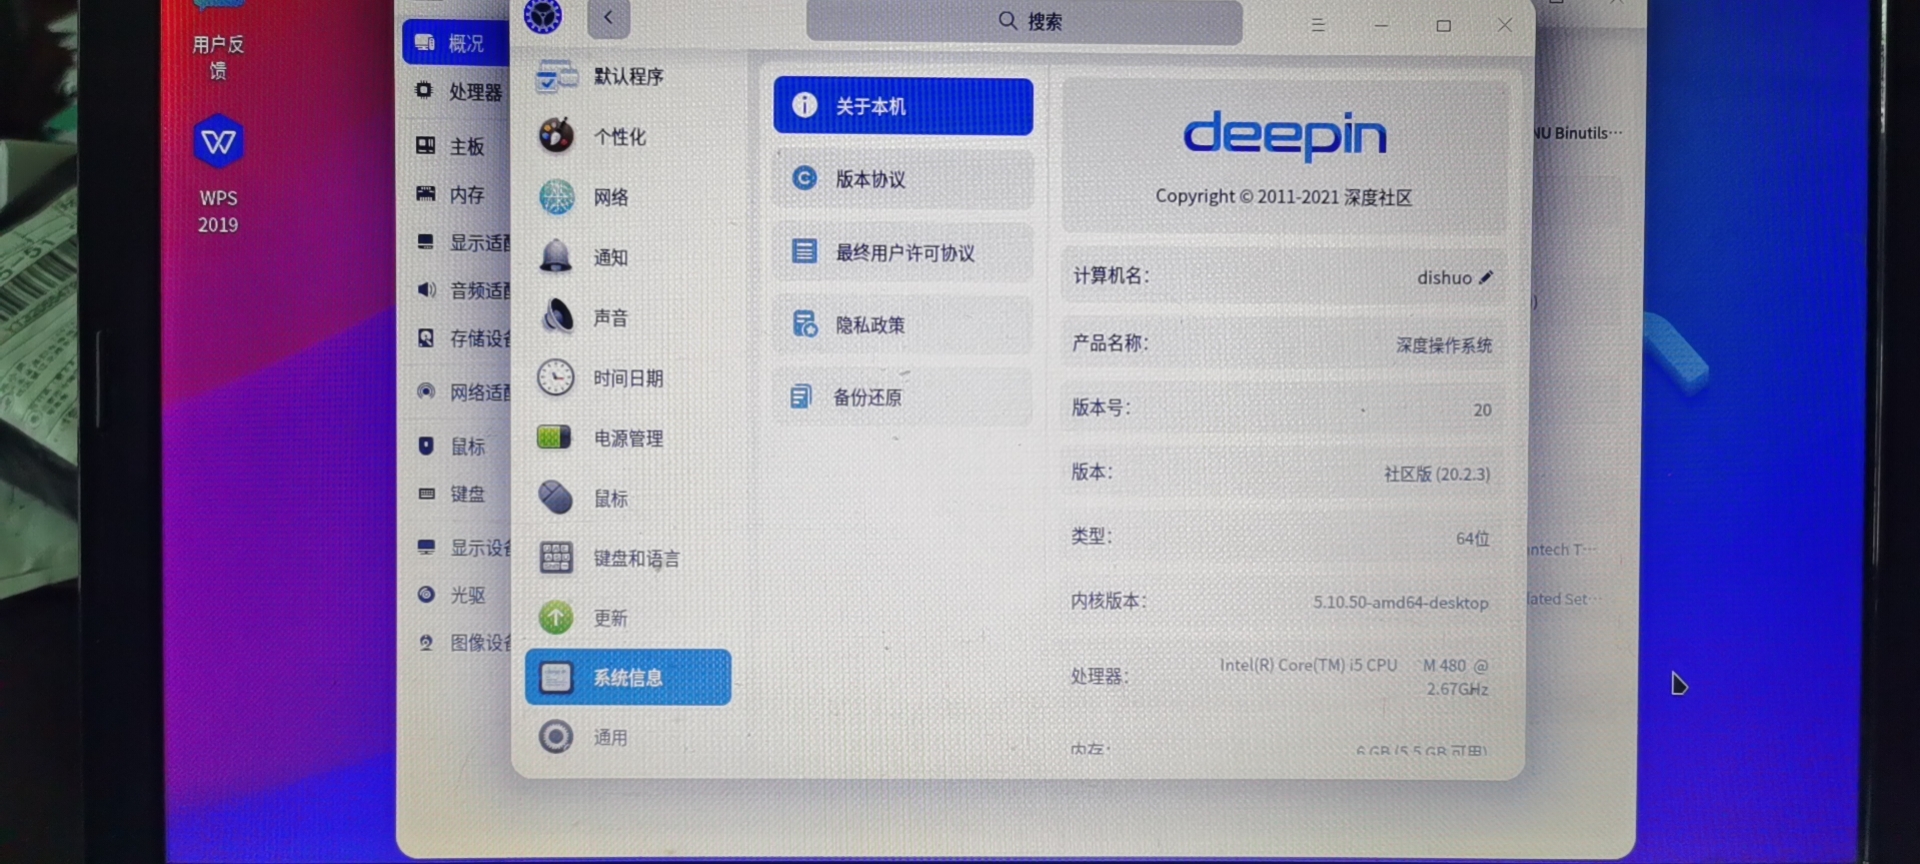Maximize the Control Center window
1920x864 pixels.
point(1443,25)
